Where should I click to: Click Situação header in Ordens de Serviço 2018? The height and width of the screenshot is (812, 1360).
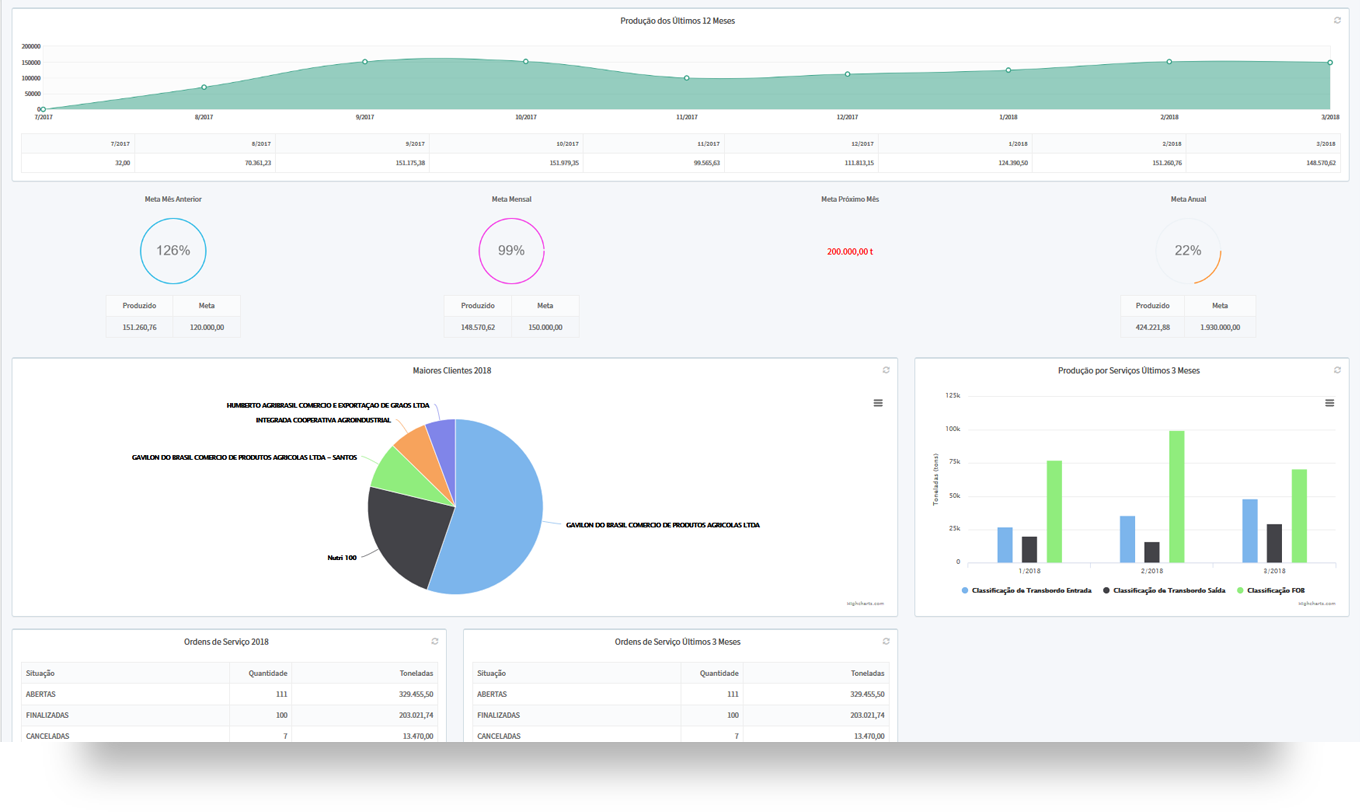coord(42,674)
